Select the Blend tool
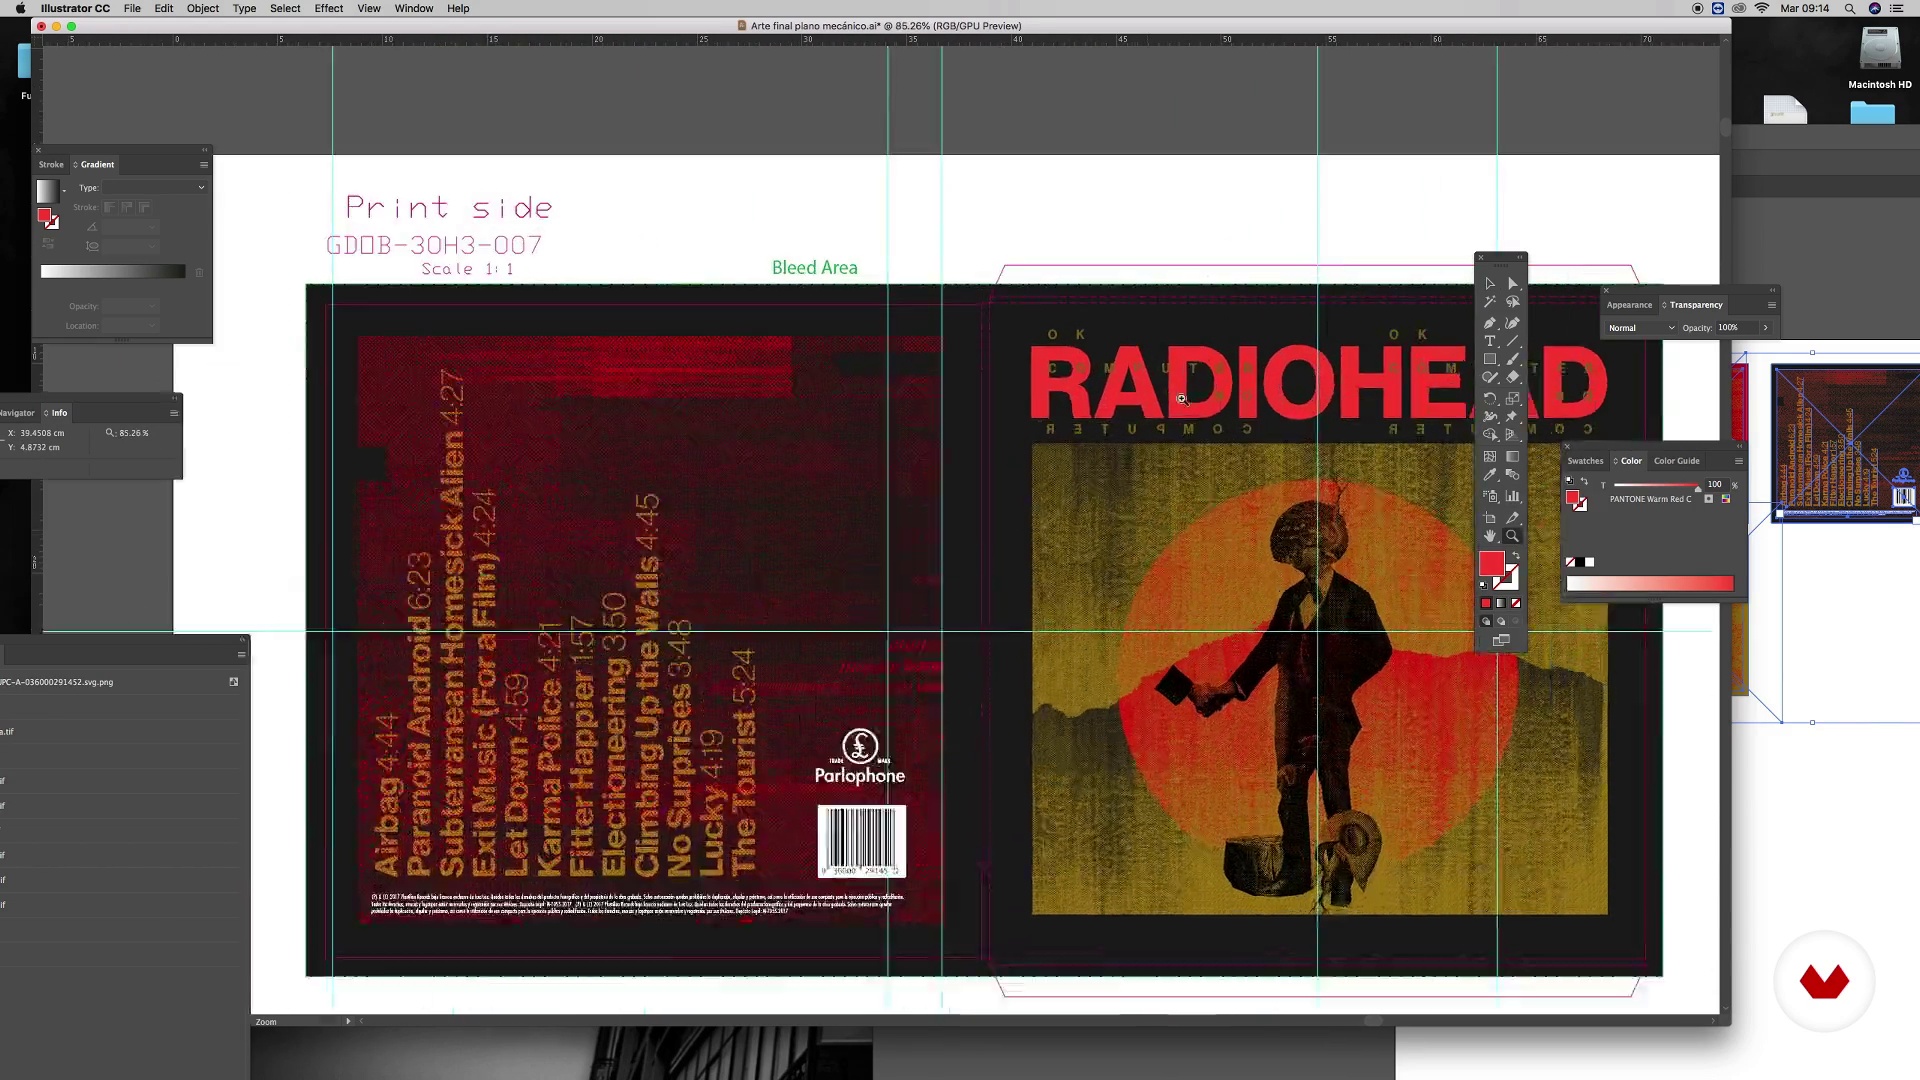Viewport: 1920px width, 1080px height. pos(1513,475)
